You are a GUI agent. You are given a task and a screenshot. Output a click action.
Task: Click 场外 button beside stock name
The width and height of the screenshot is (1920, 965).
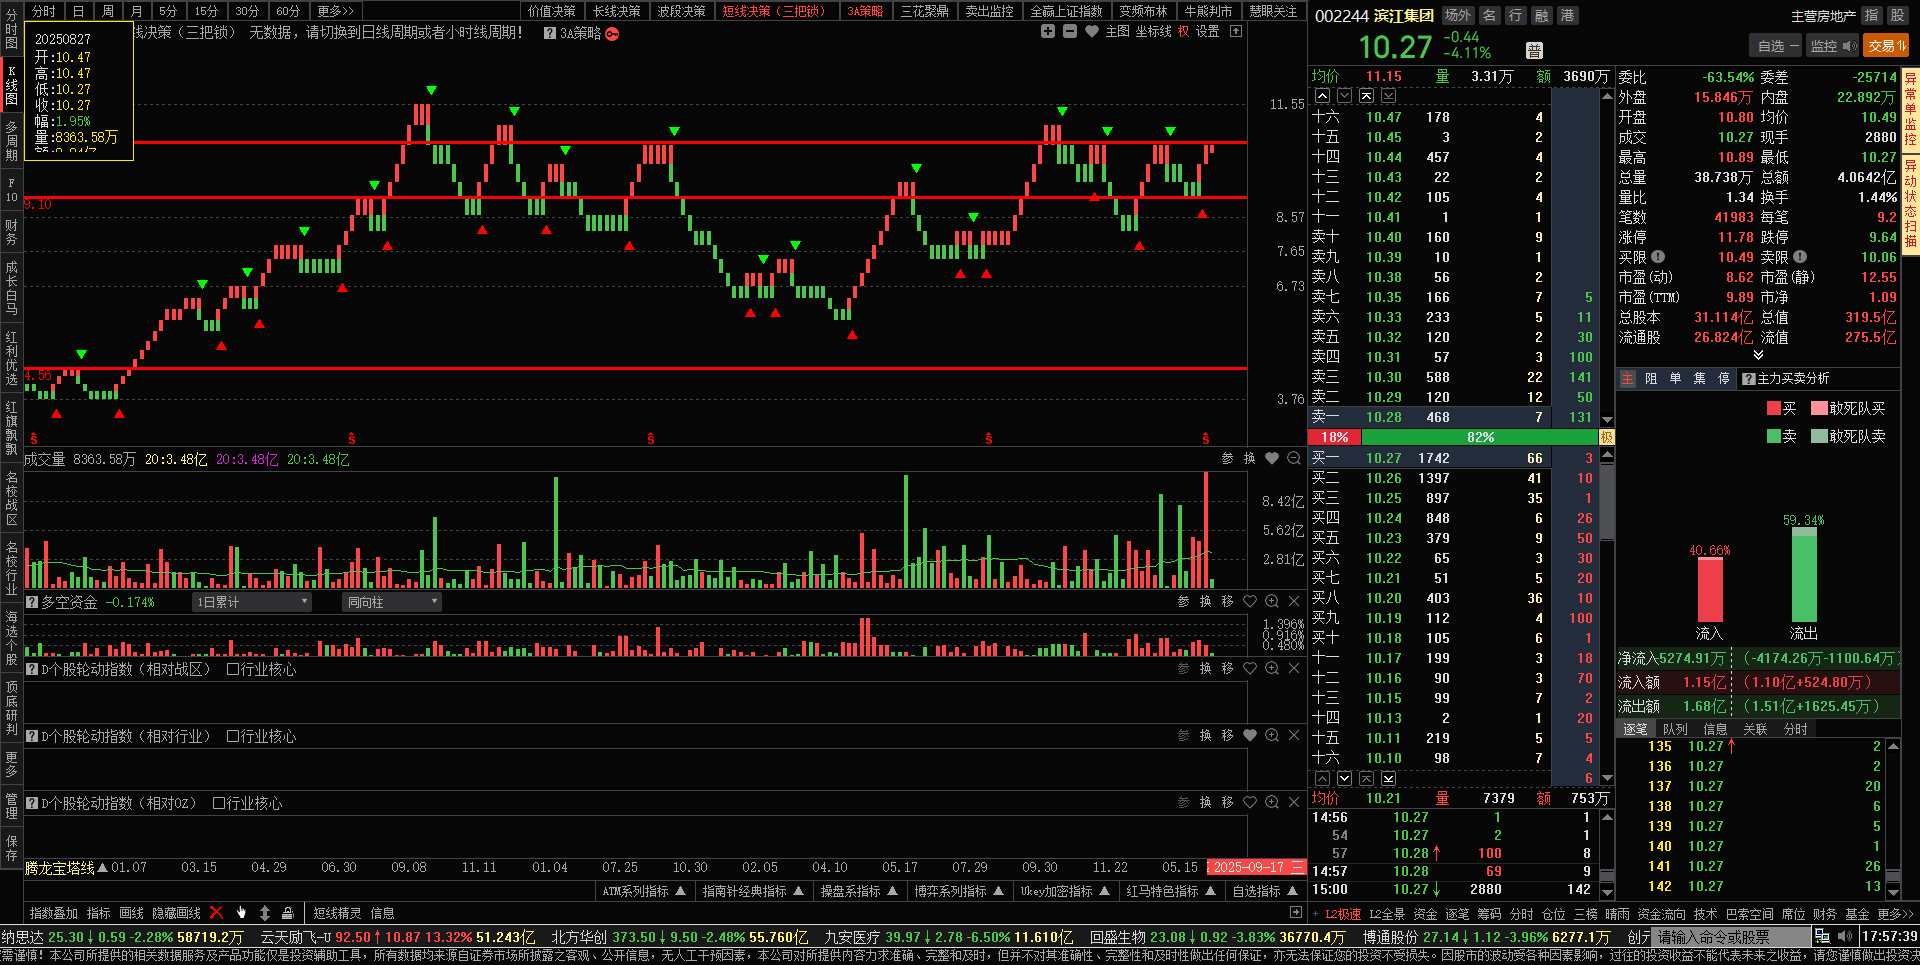coord(1457,15)
